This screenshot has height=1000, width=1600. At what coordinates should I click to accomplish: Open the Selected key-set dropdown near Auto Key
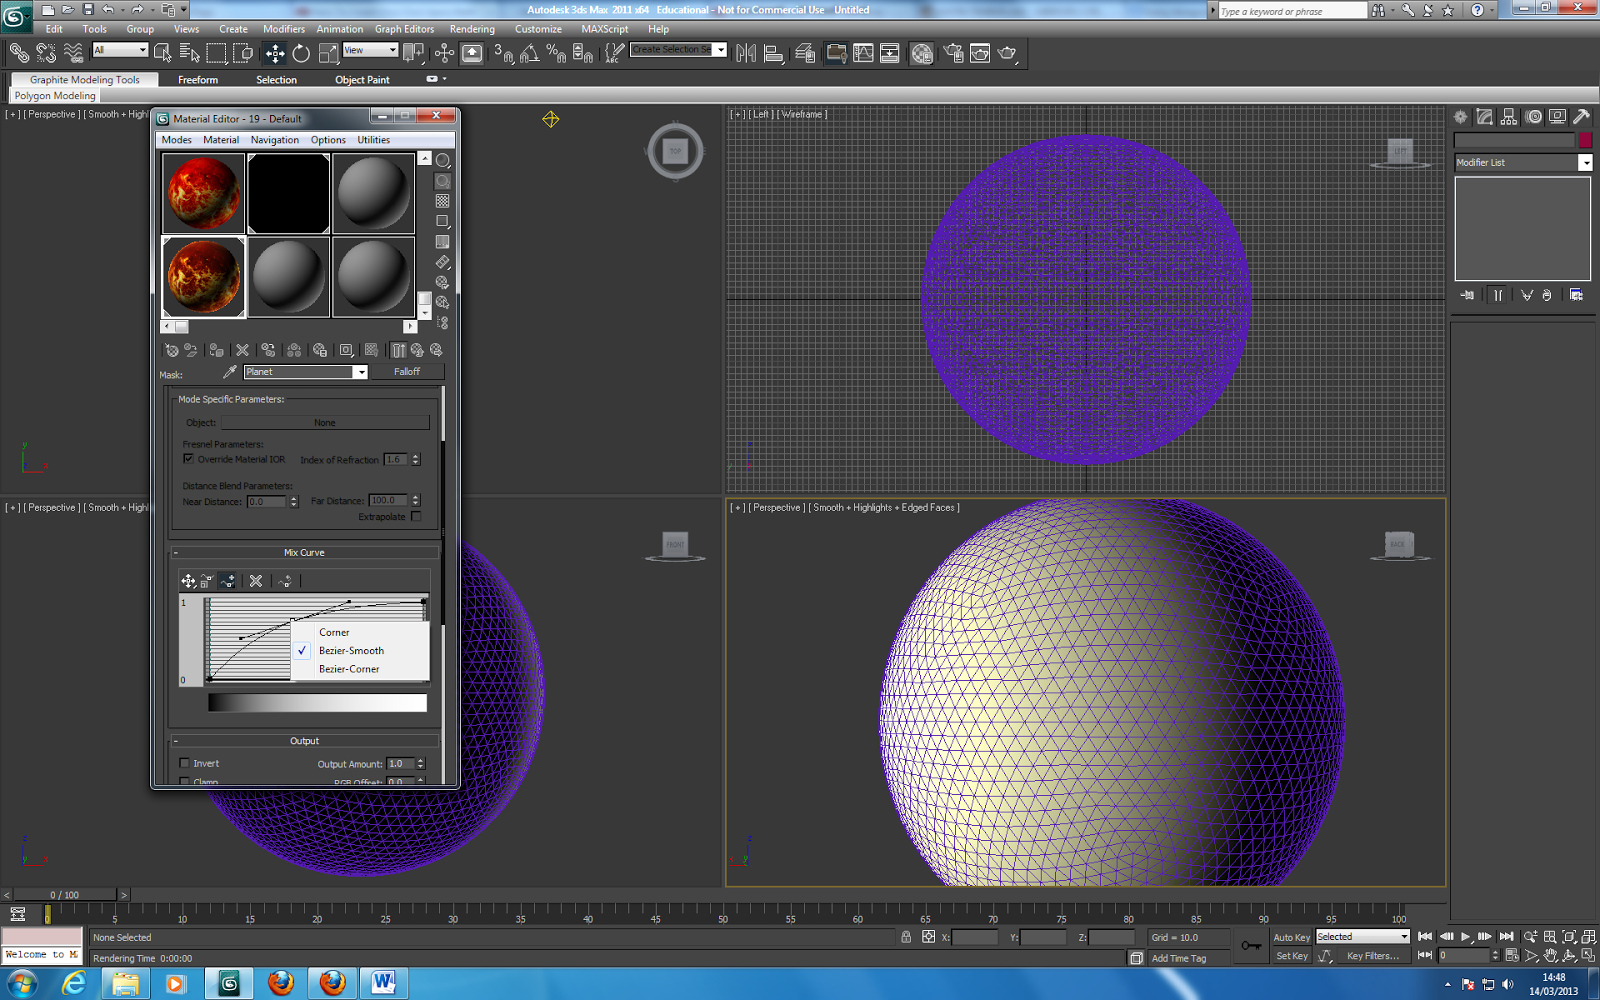(1404, 936)
